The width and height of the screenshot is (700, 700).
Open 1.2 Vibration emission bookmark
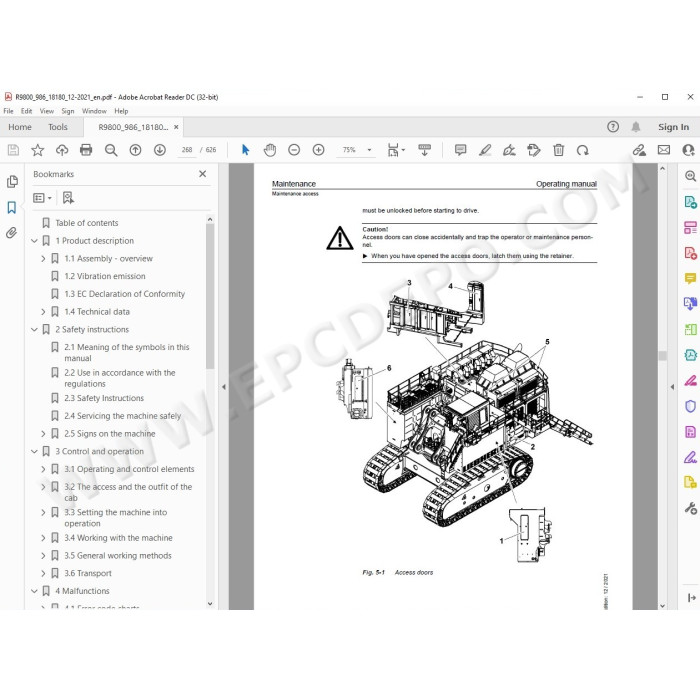(x=105, y=276)
